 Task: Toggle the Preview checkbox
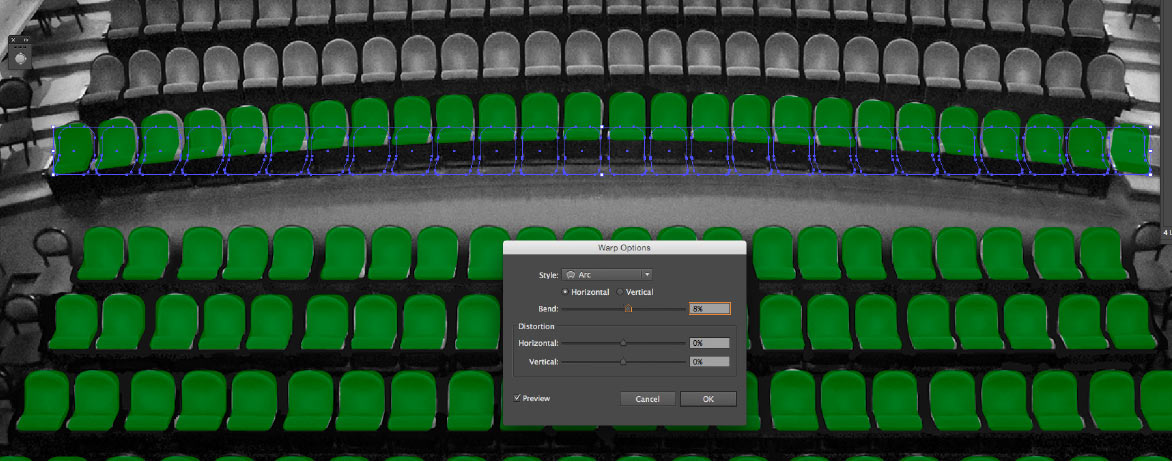click(517, 398)
